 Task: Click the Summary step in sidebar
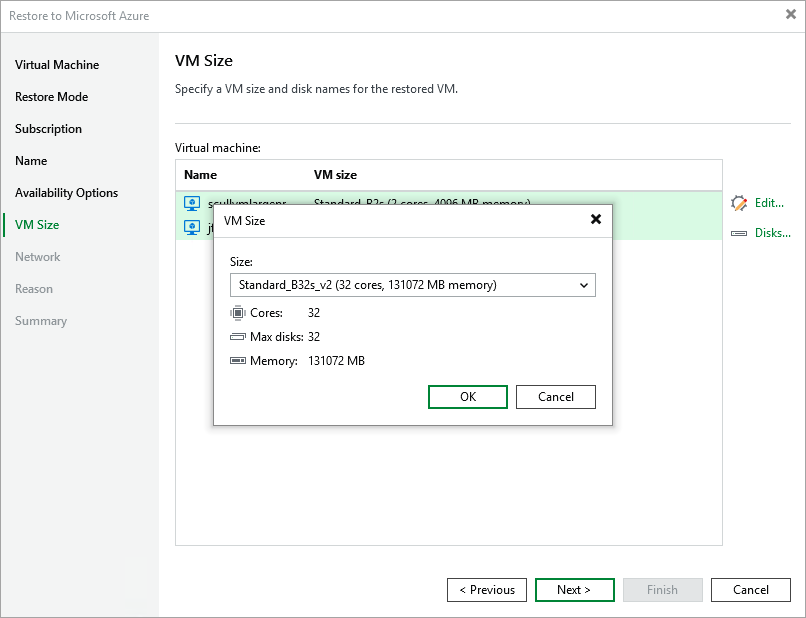(x=41, y=321)
